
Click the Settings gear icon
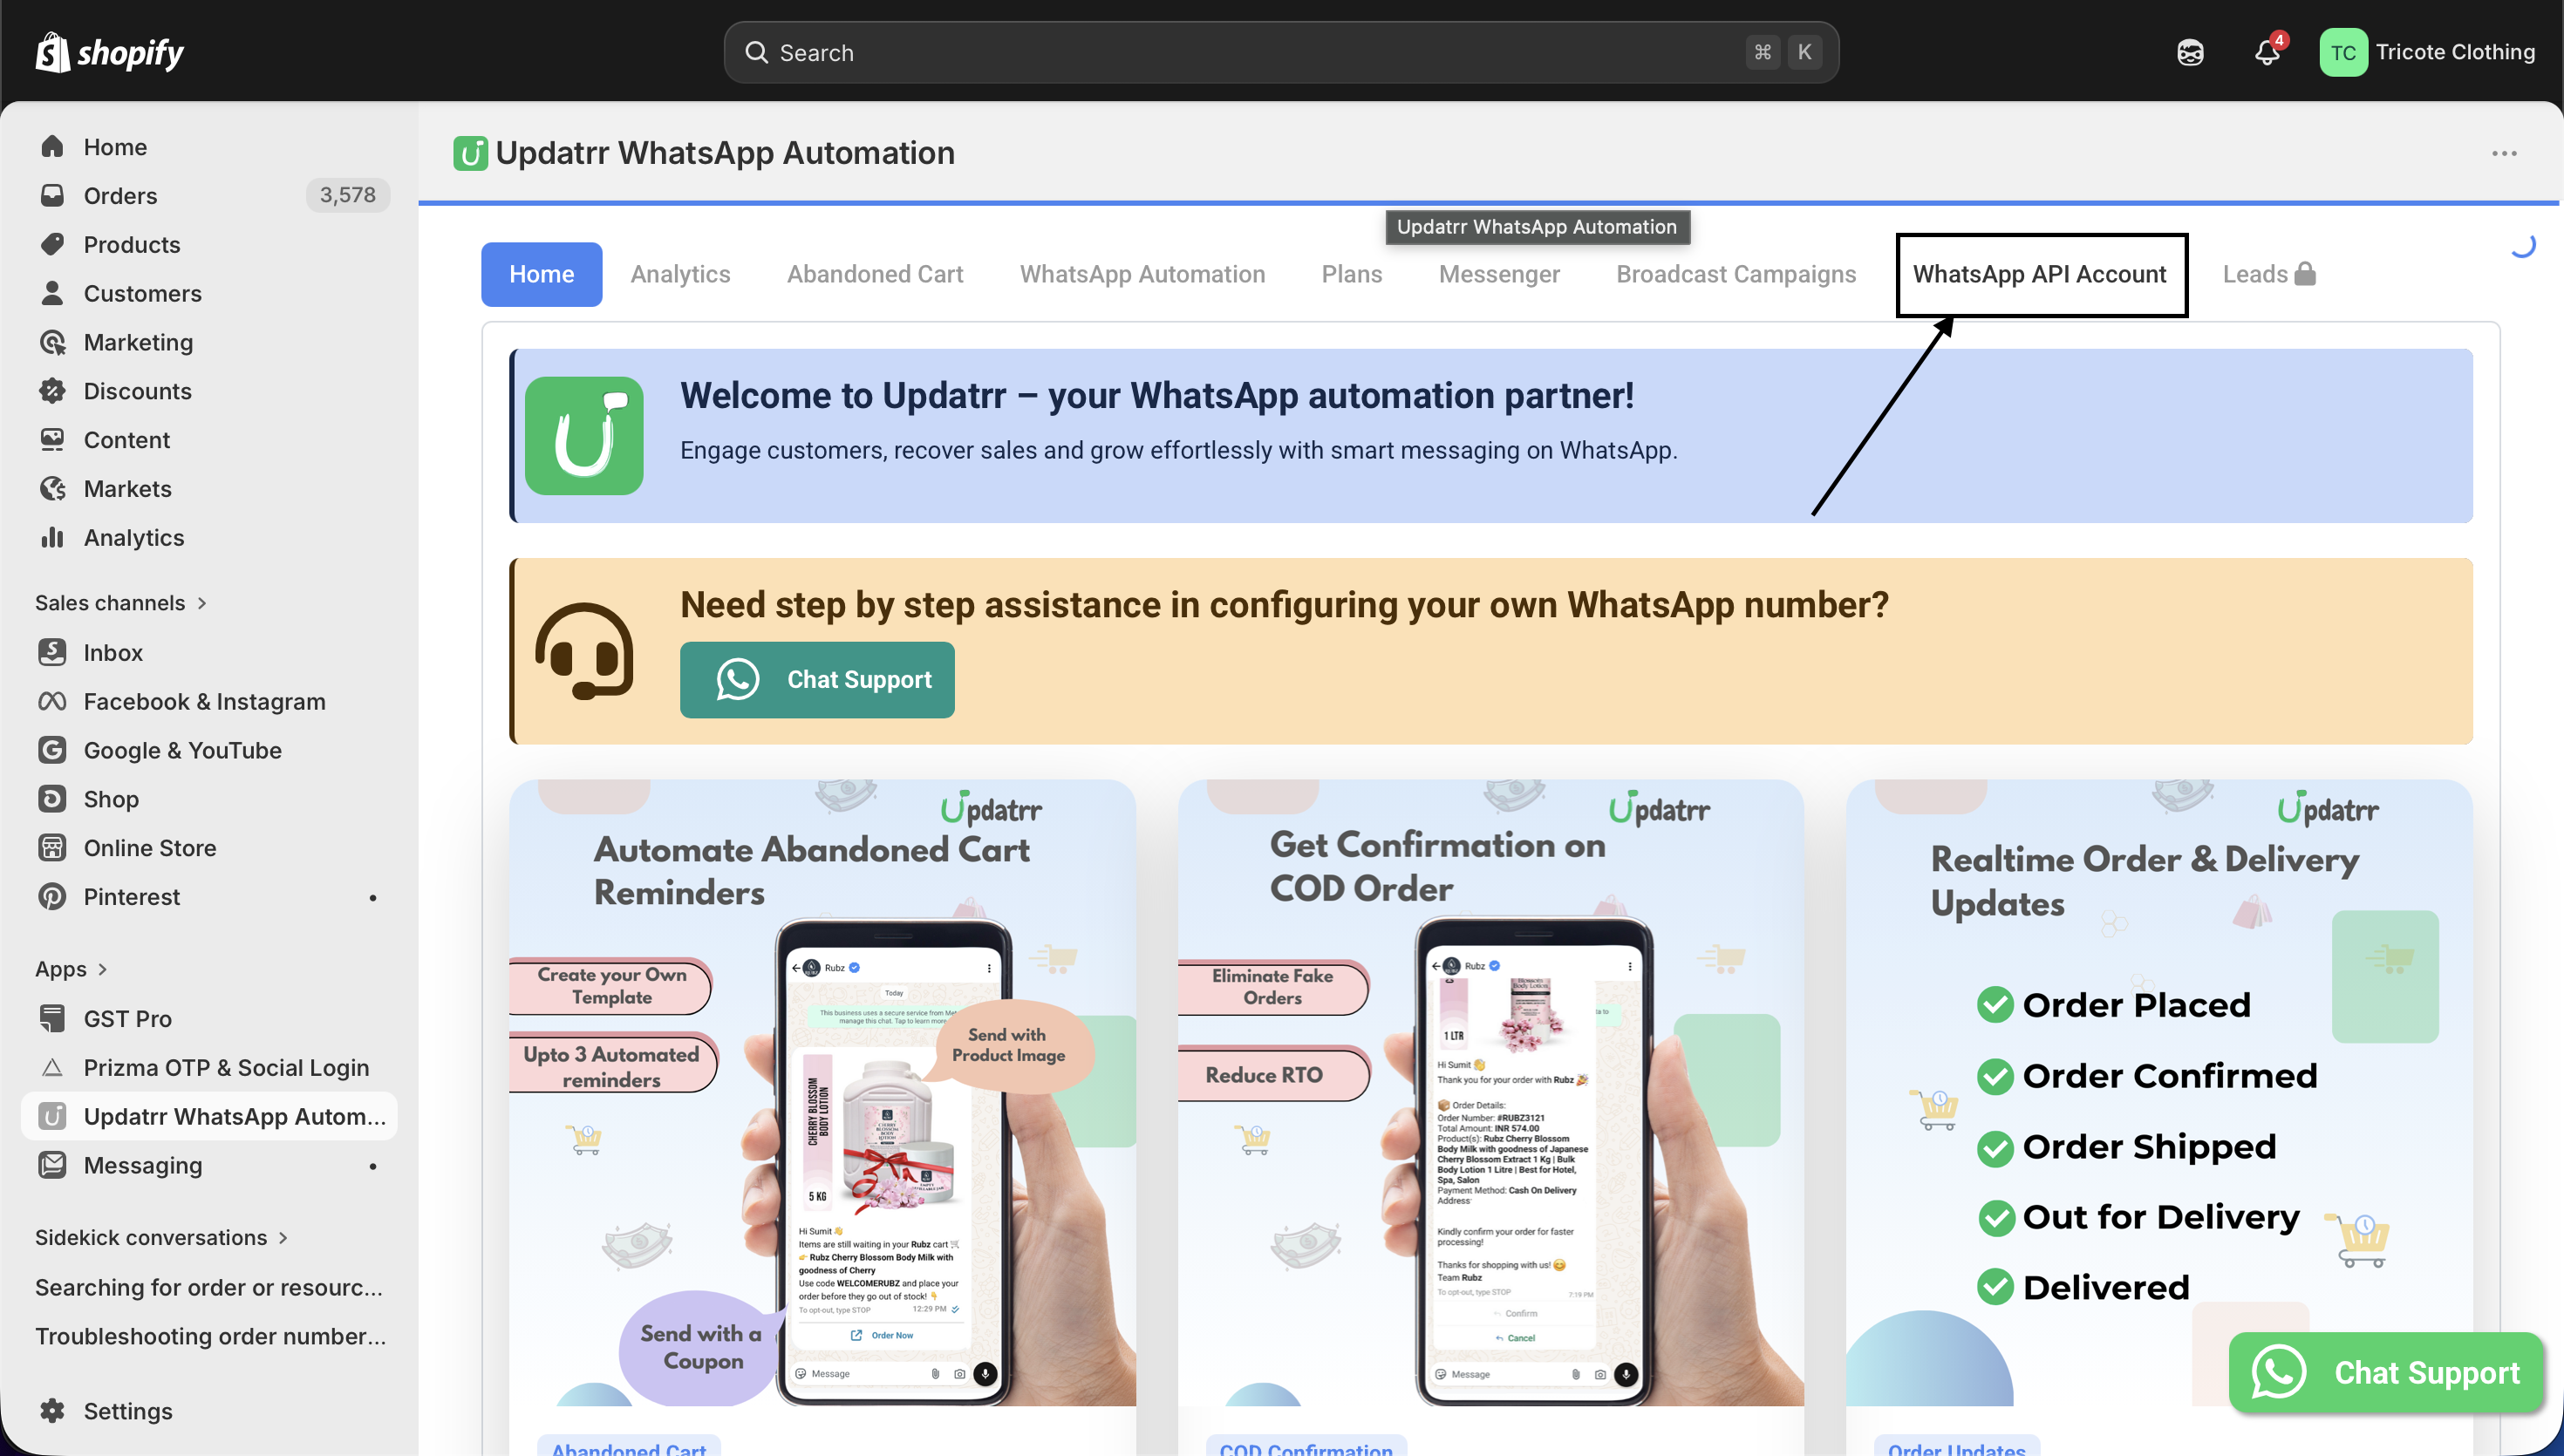coord(52,1411)
